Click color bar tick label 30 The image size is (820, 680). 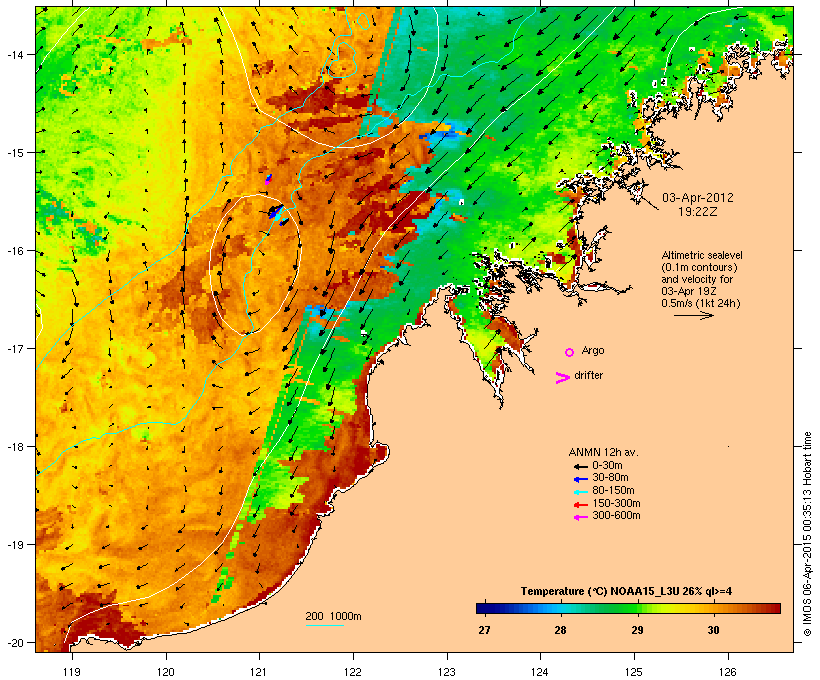713,630
